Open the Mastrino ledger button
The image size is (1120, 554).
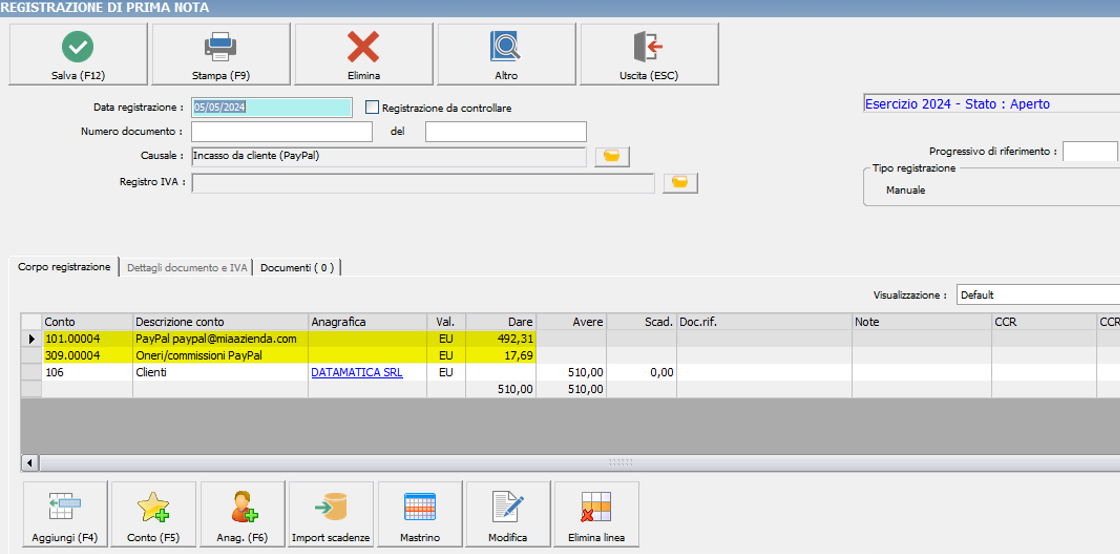[420, 514]
